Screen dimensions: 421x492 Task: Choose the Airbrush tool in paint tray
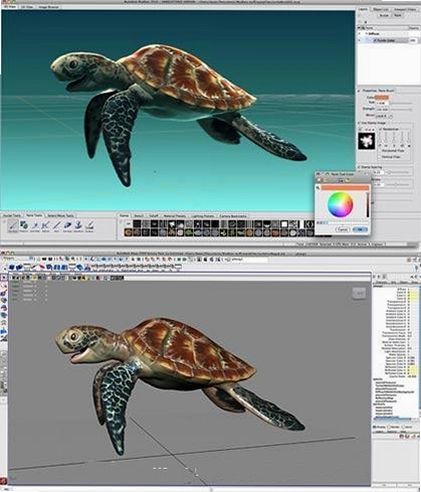[x=46, y=225]
